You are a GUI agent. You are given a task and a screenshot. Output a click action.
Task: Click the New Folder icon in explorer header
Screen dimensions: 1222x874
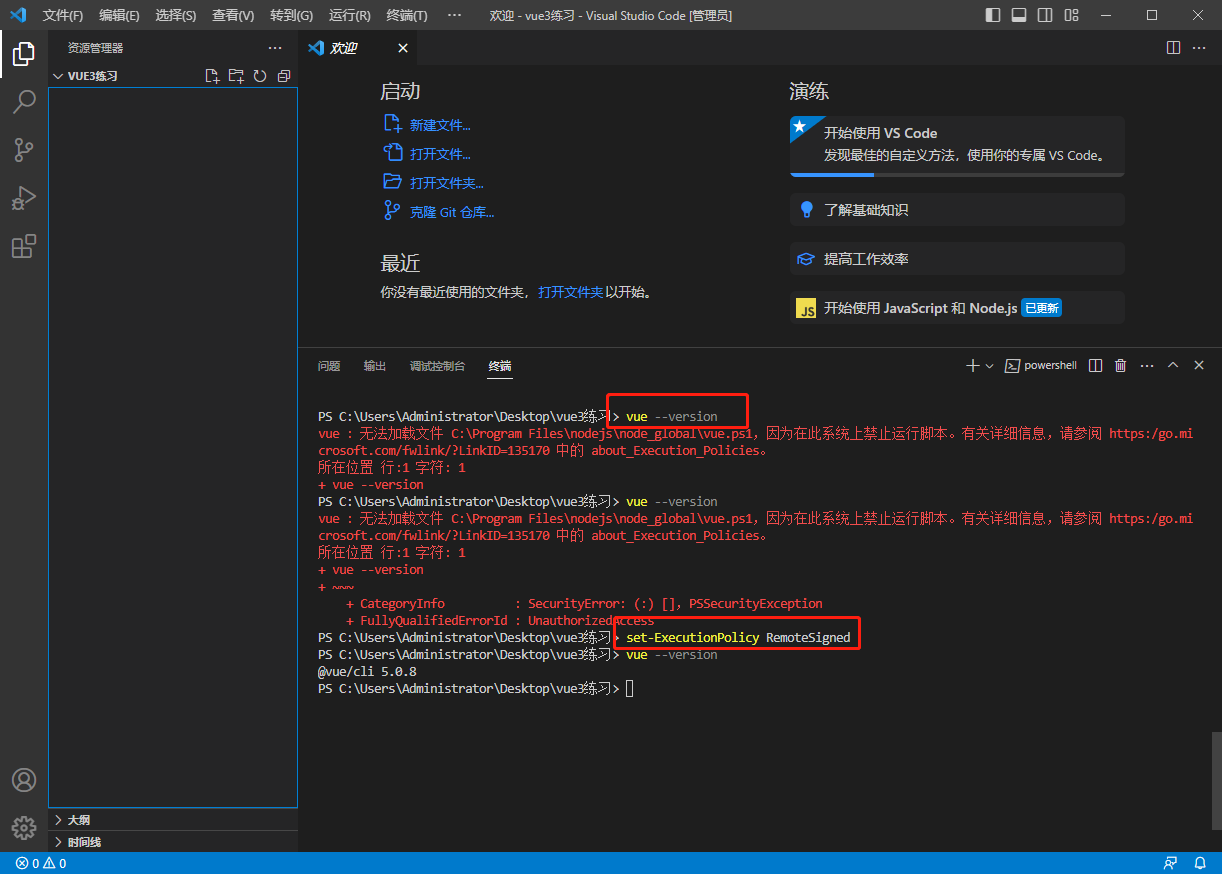[x=236, y=76]
